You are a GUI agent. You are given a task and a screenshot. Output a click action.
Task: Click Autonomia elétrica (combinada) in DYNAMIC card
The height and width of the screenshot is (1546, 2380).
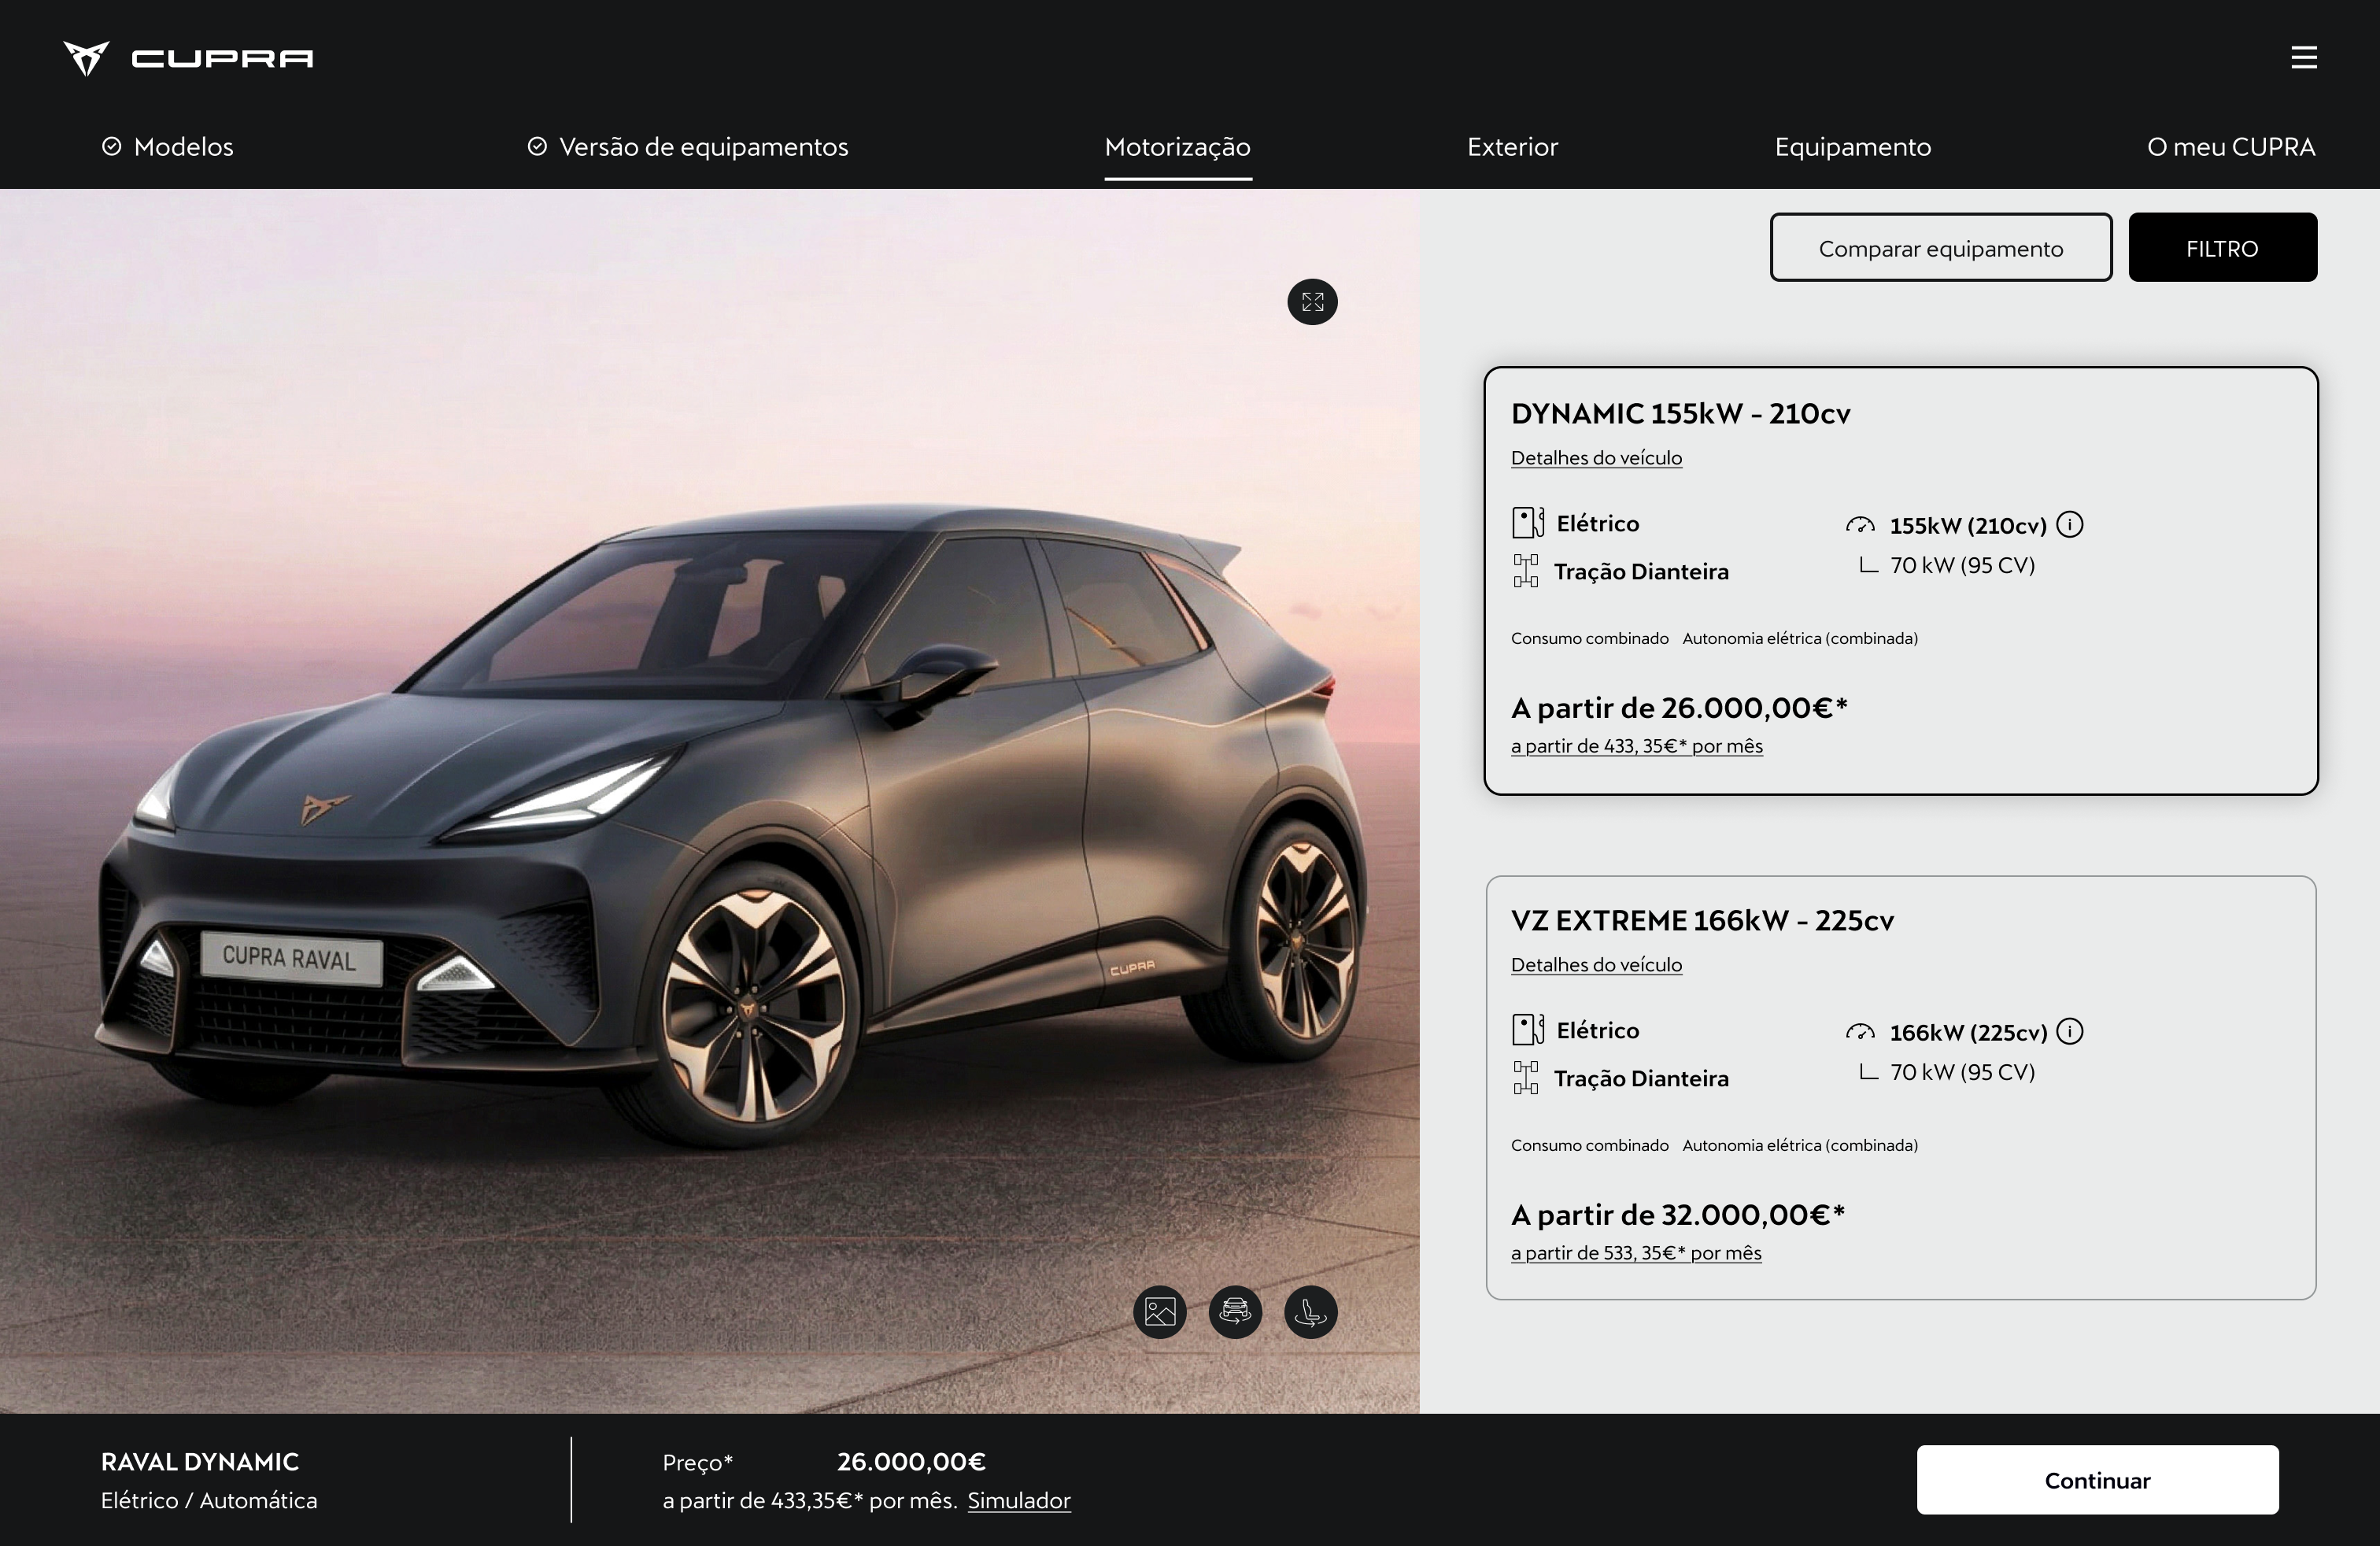1800,638
